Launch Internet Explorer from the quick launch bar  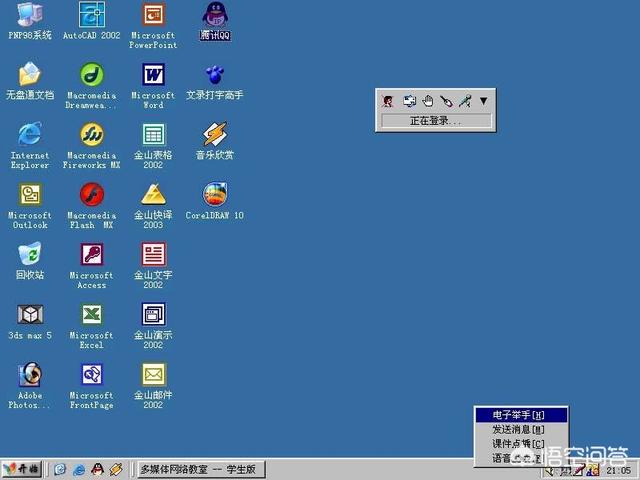pyautogui.click(x=79, y=469)
